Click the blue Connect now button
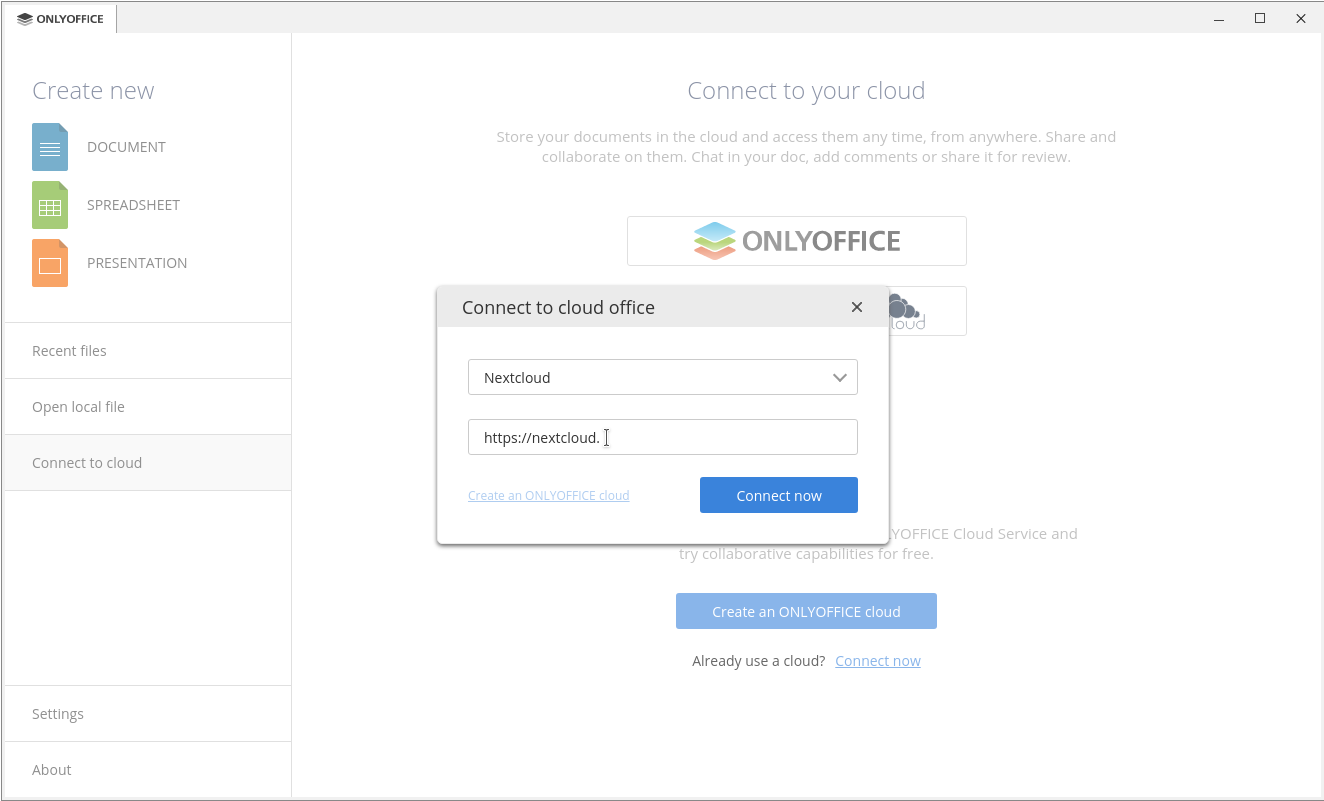1324x801 pixels. [x=778, y=495]
